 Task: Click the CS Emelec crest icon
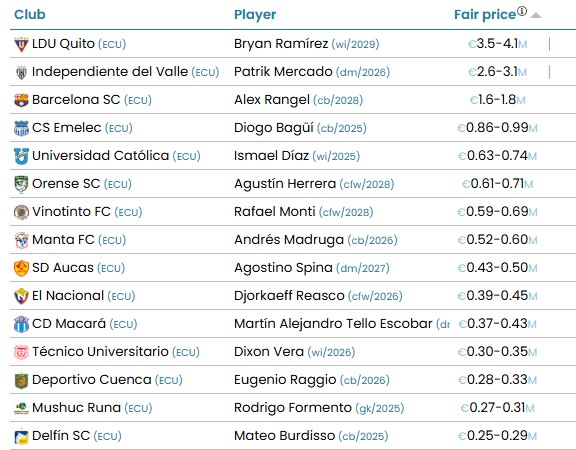click(21, 128)
